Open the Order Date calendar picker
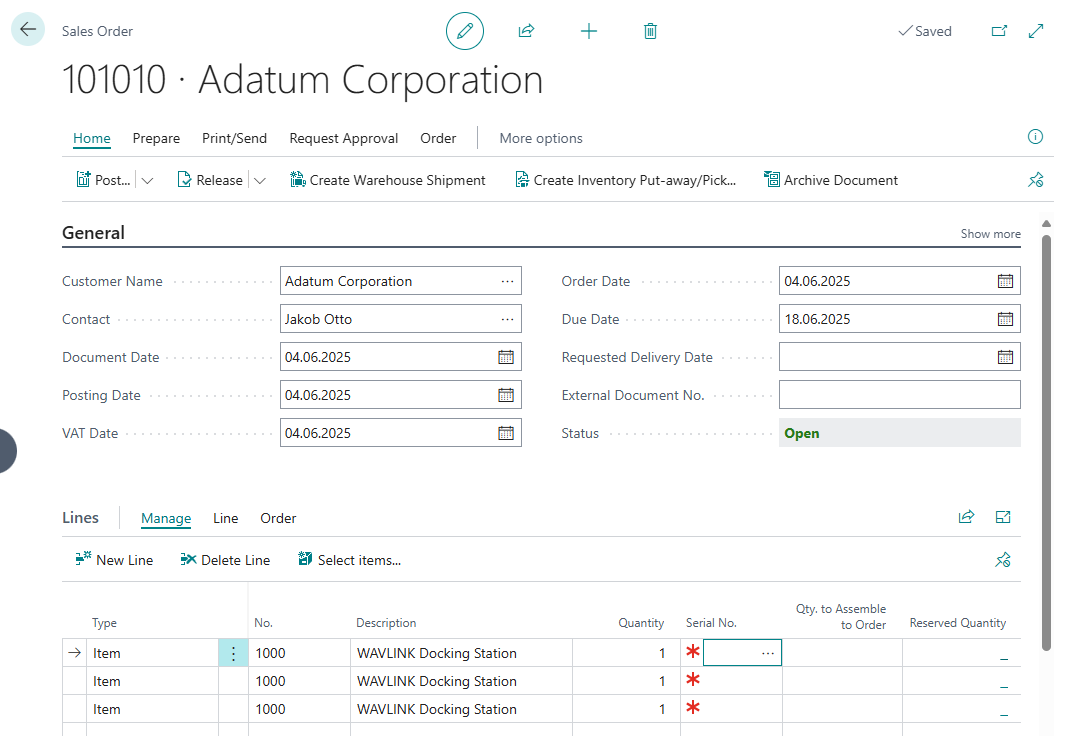The width and height of the screenshot is (1080, 736). tap(1005, 281)
